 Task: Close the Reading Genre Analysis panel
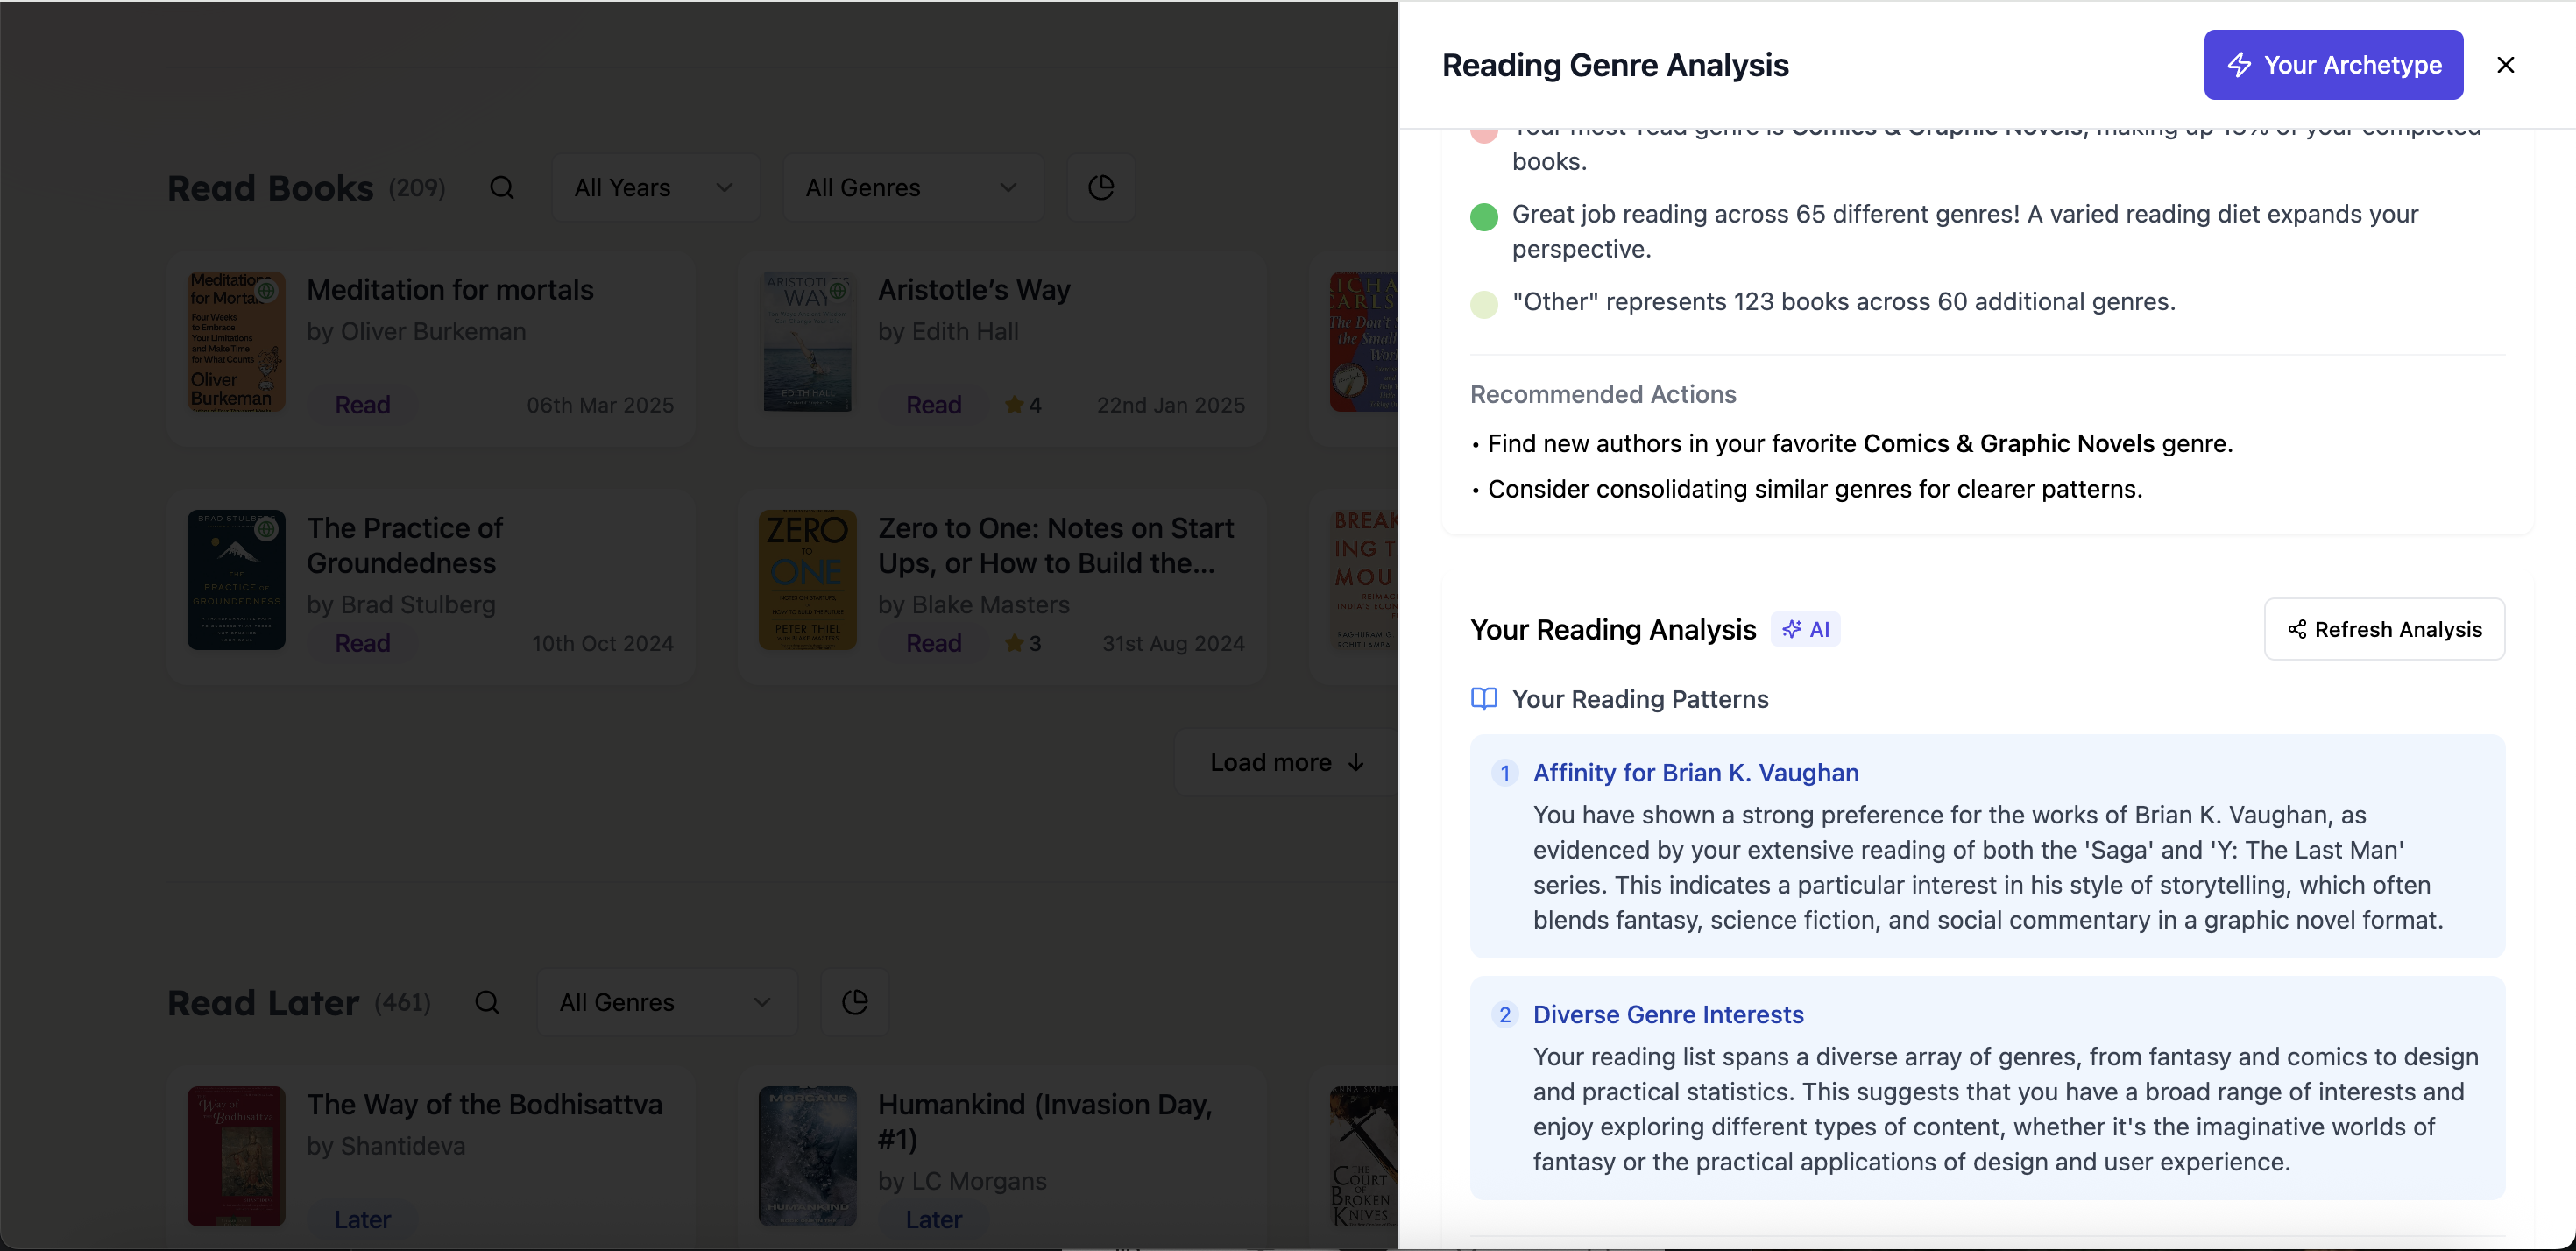[x=2505, y=65]
